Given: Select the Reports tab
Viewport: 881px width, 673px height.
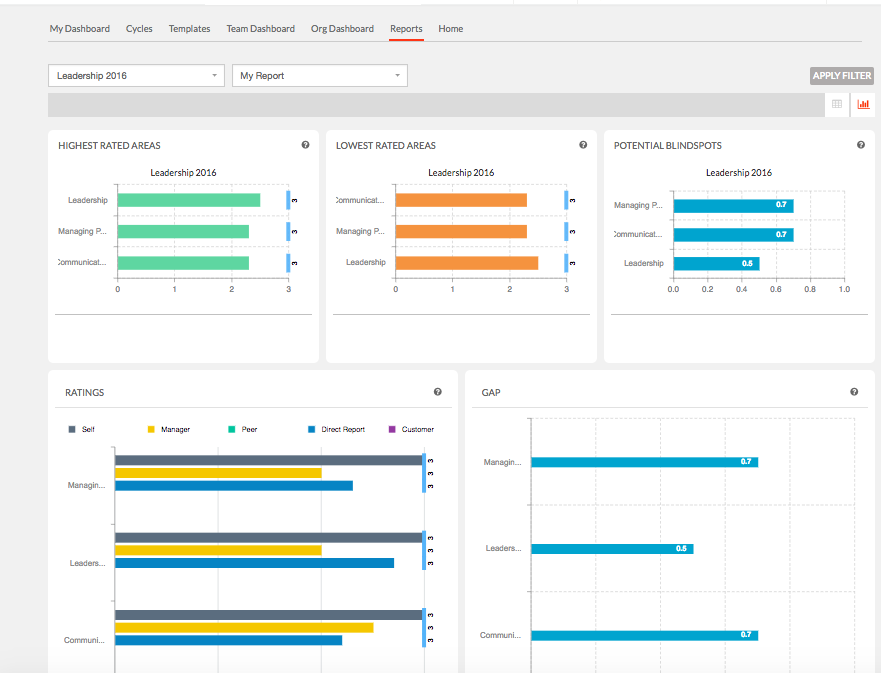Looking at the screenshot, I should 406,29.
